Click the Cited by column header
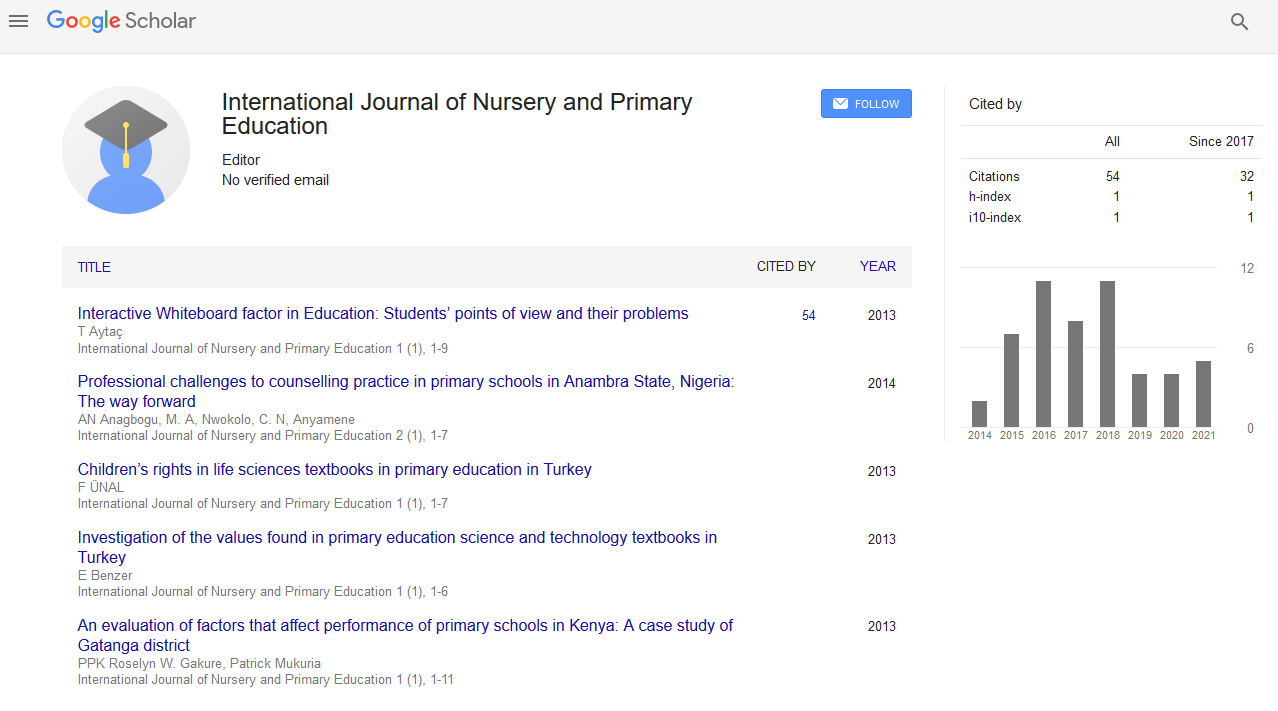This screenshot has height=711, width=1278. point(785,267)
